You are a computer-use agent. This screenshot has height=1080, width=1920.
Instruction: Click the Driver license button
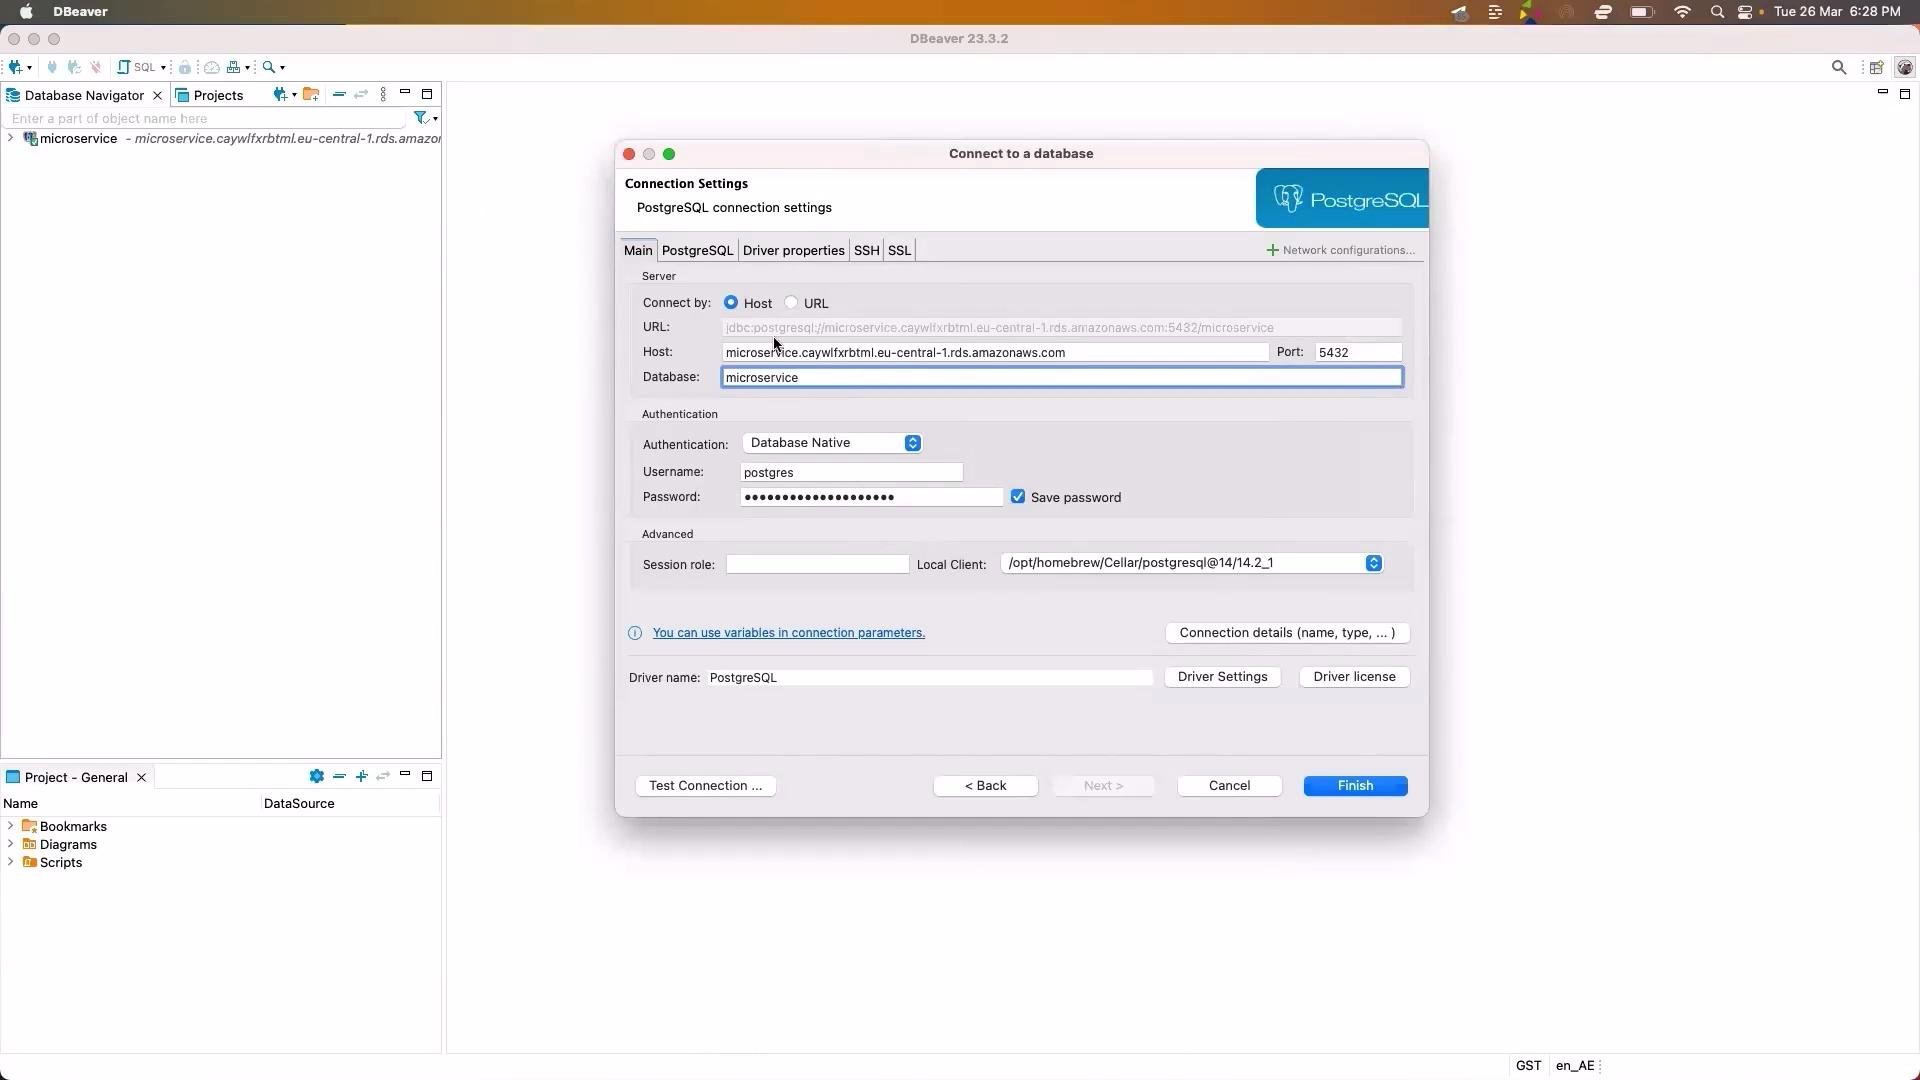1355,677
